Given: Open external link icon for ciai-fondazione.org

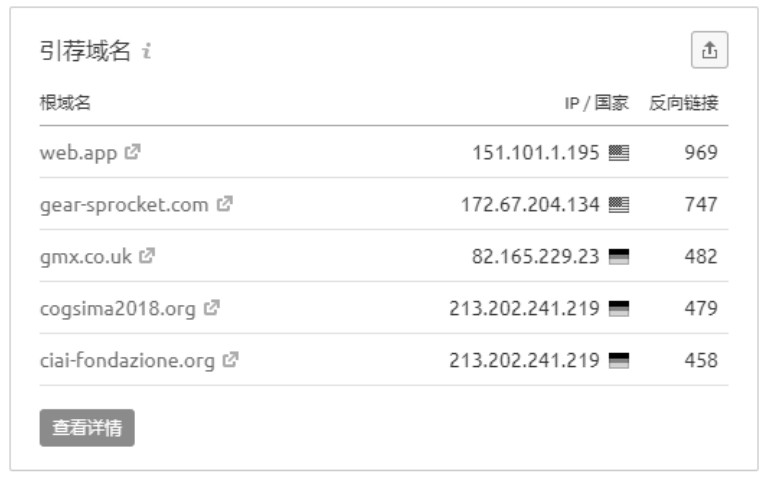Looking at the screenshot, I should [x=230, y=360].
